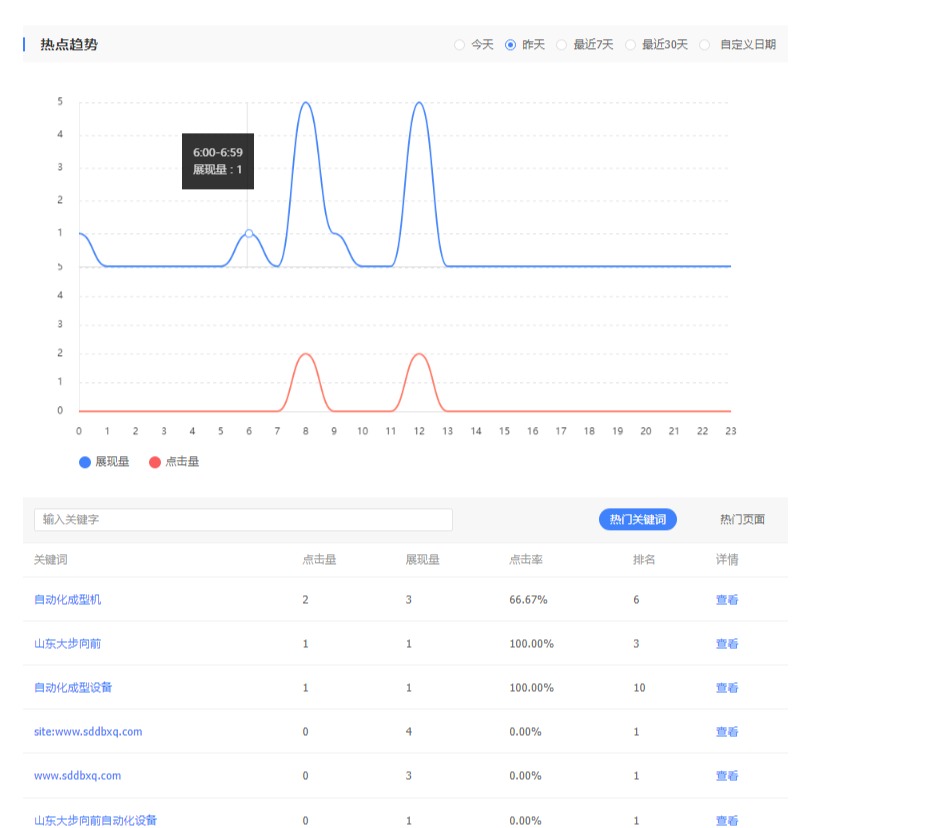Image resolution: width=945 pixels, height=828 pixels.
Task: Click the 排名 column header
Action: [x=644, y=559]
